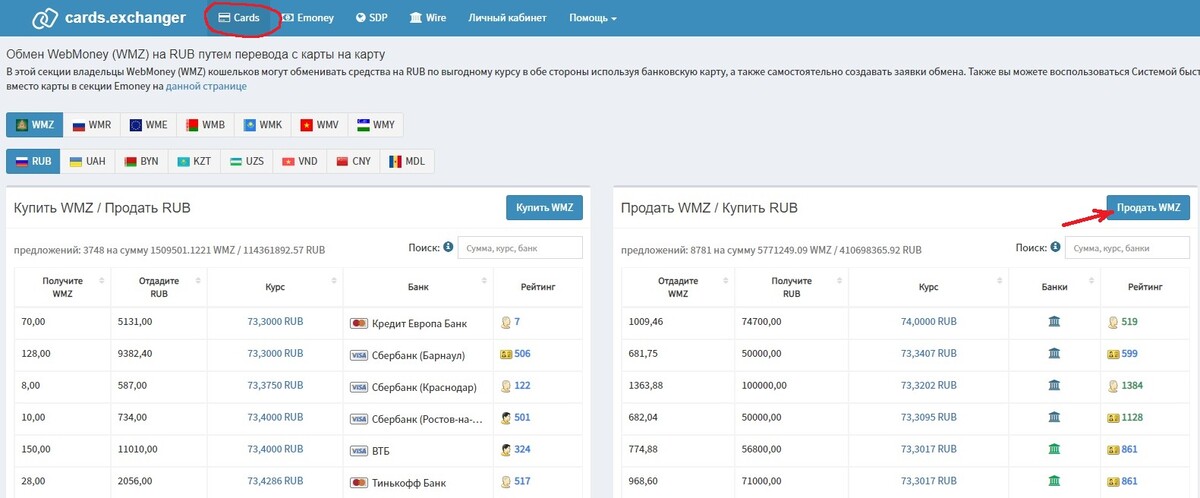Image resolution: width=1200 pixels, height=498 pixels.
Task: Click the info icon by buy-panel Поиск
Action: coord(448,247)
